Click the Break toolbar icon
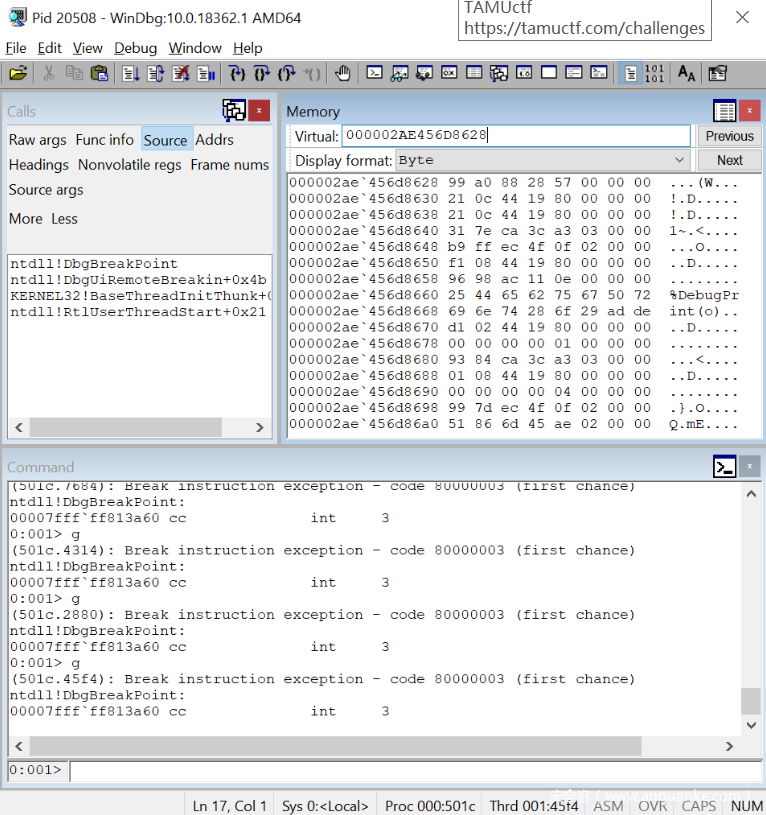The height and width of the screenshot is (815, 766). [206, 73]
